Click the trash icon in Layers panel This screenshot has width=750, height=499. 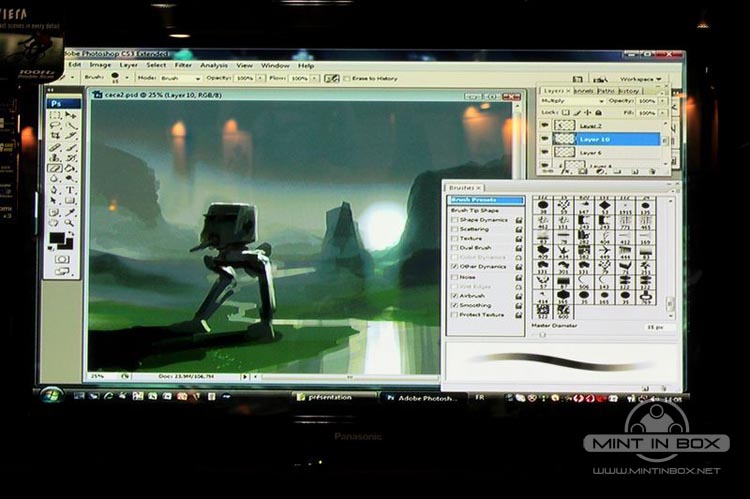pyautogui.click(x=652, y=171)
